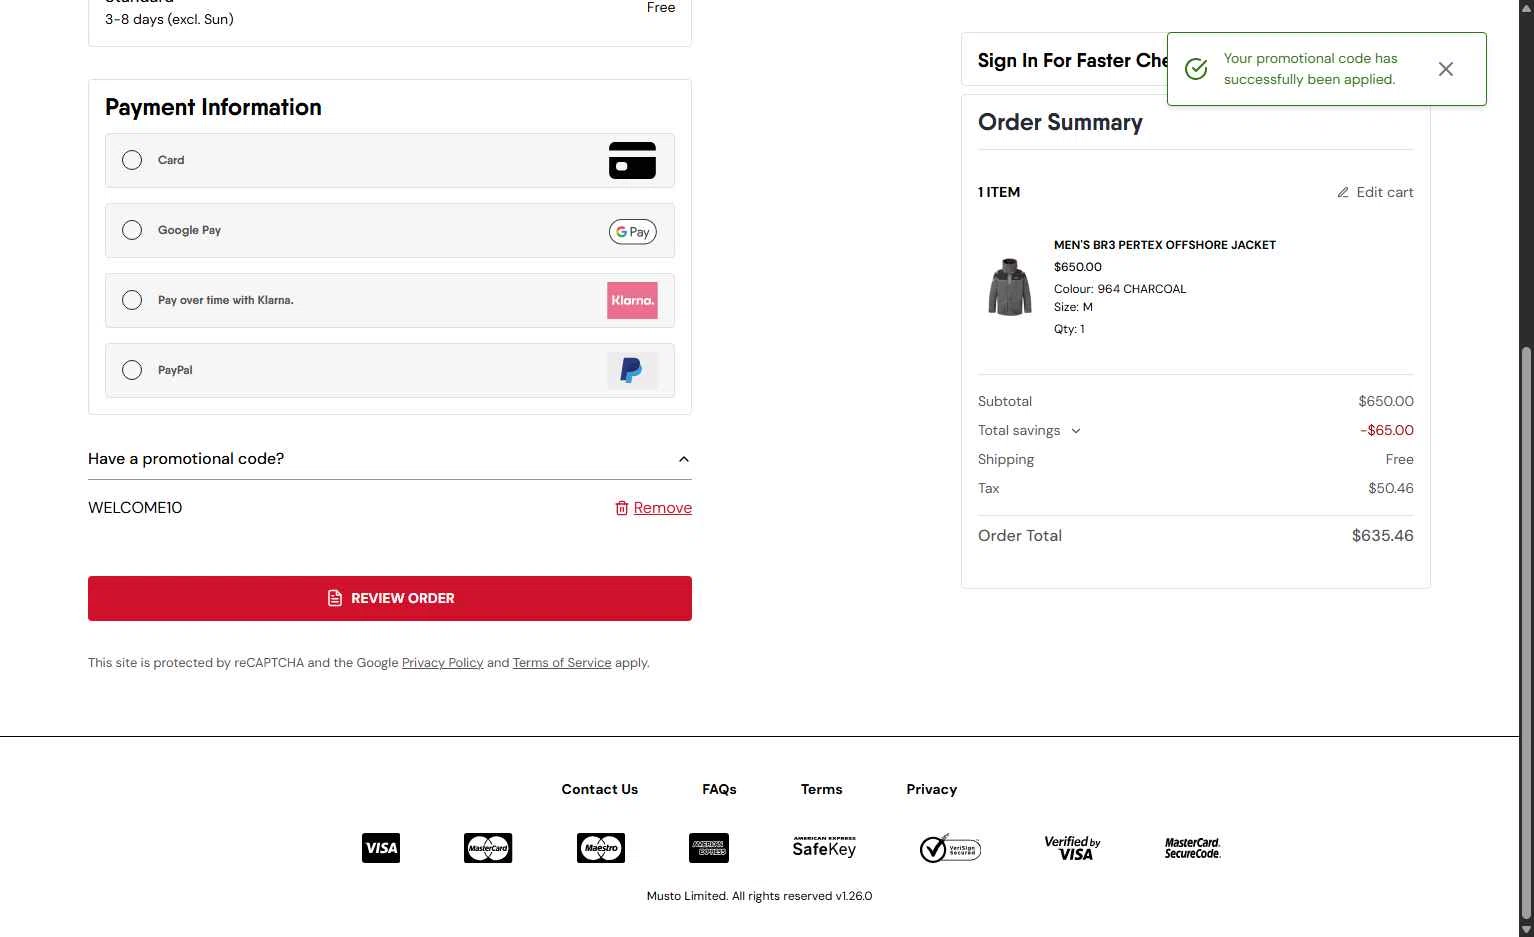This screenshot has width=1534, height=937.
Task: Click the document icon on Review Order
Action: (x=335, y=598)
